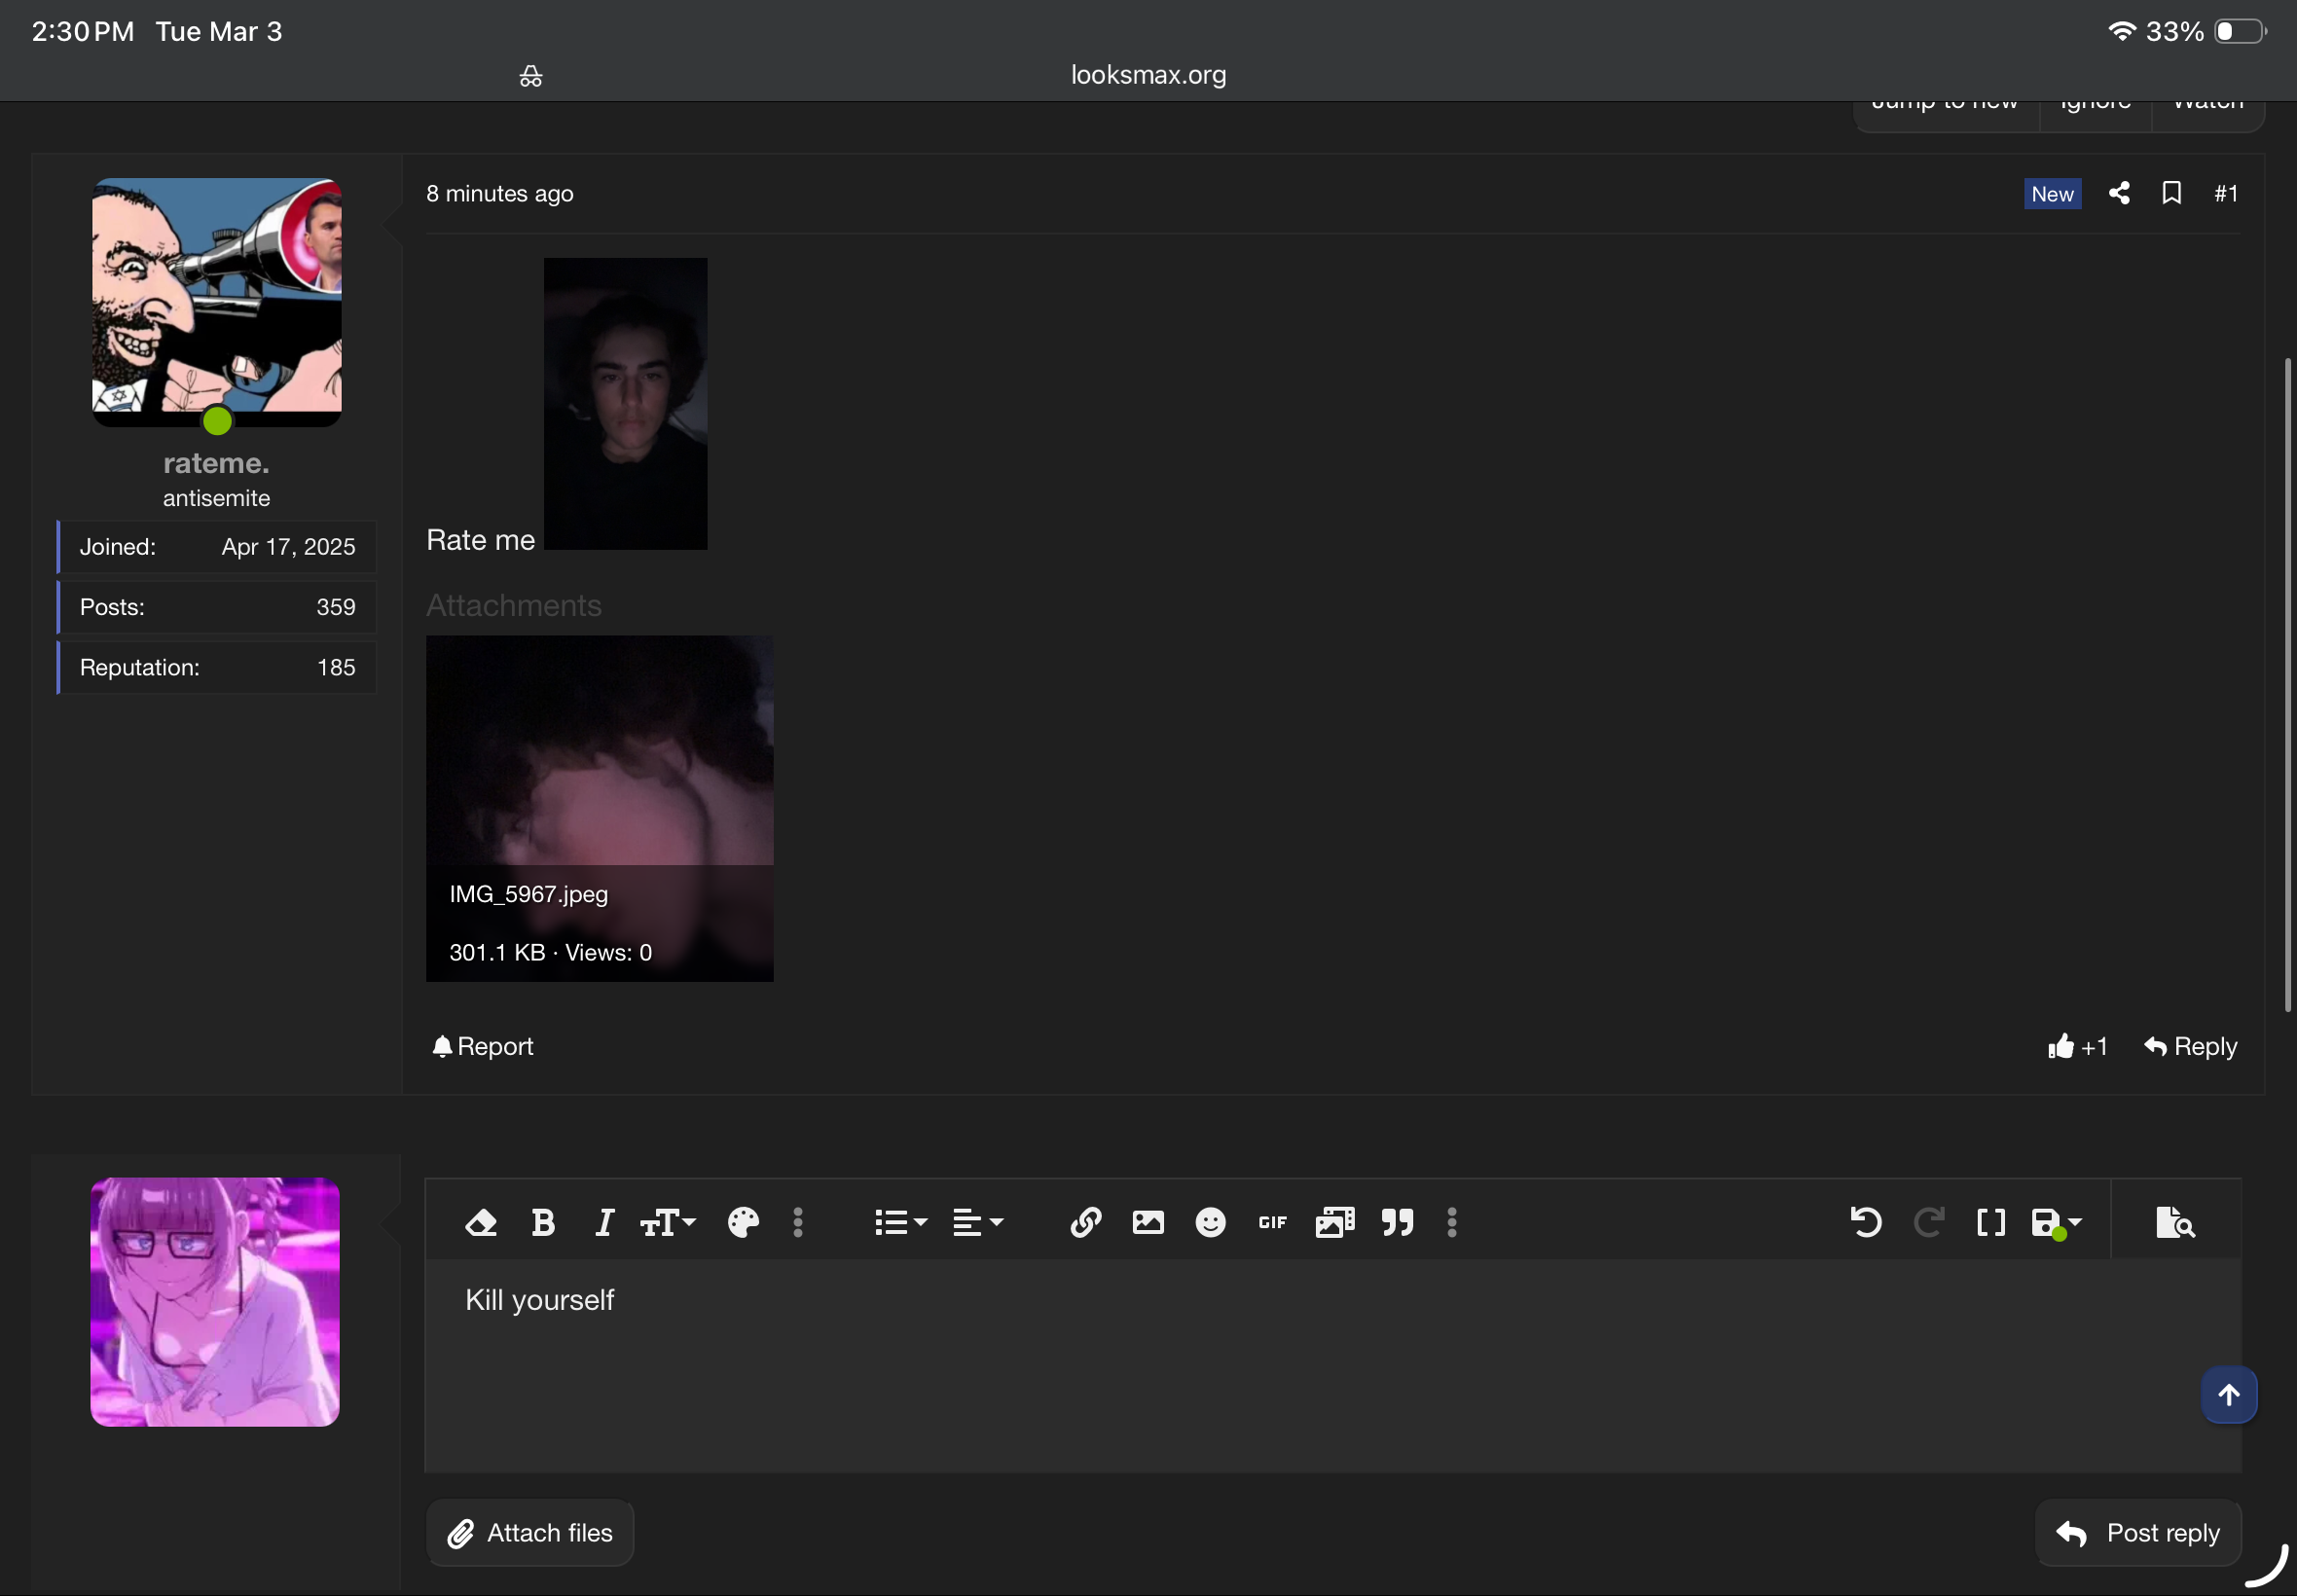Screen dimensions: 2297x1596
Task: Toggle BB code mode brackets icon
Action: [1990, 1222]
